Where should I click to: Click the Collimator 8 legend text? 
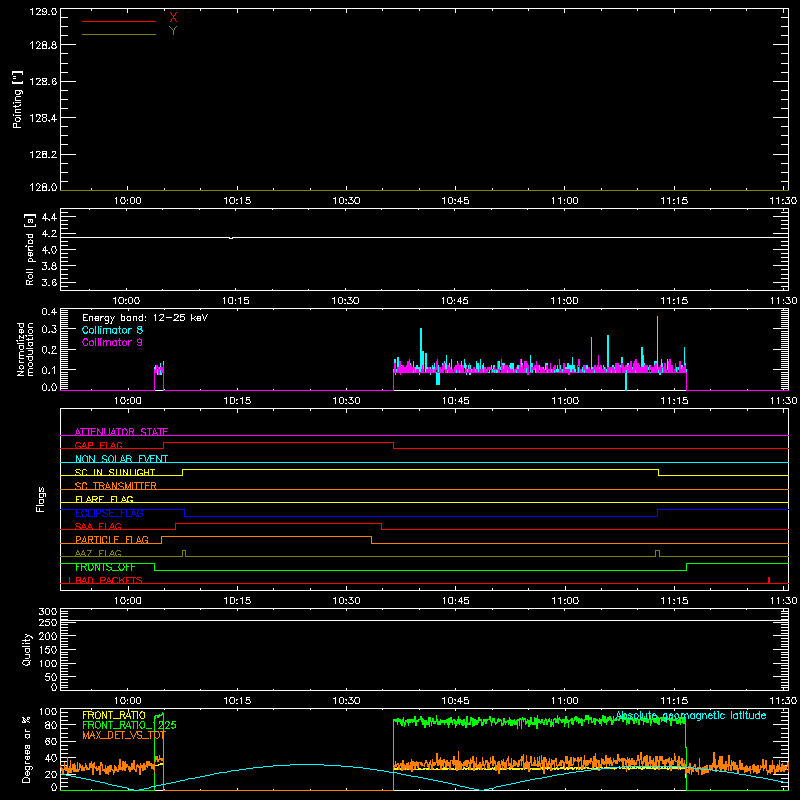coord(112,330)
